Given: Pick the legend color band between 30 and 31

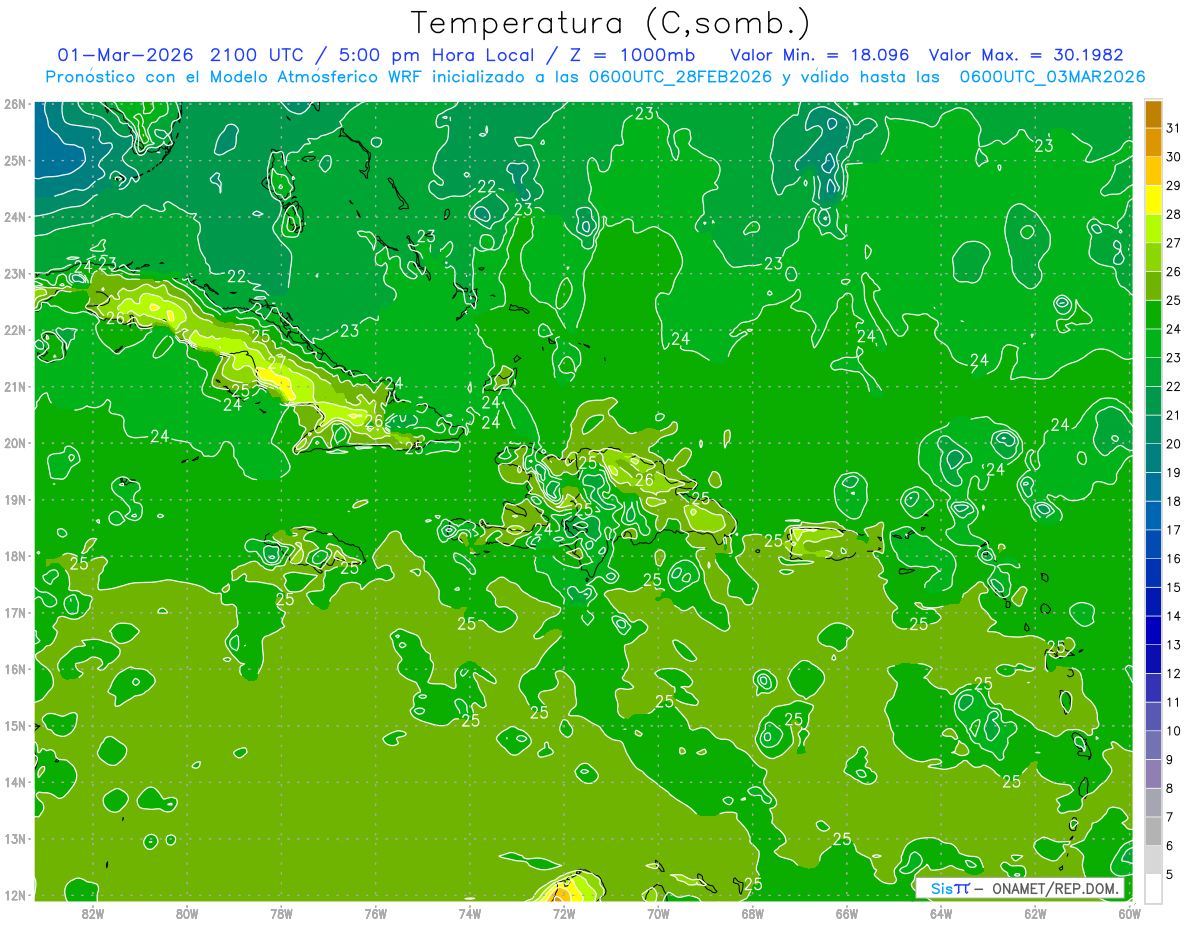Looking at the screenshot, I should (1153, 142).
